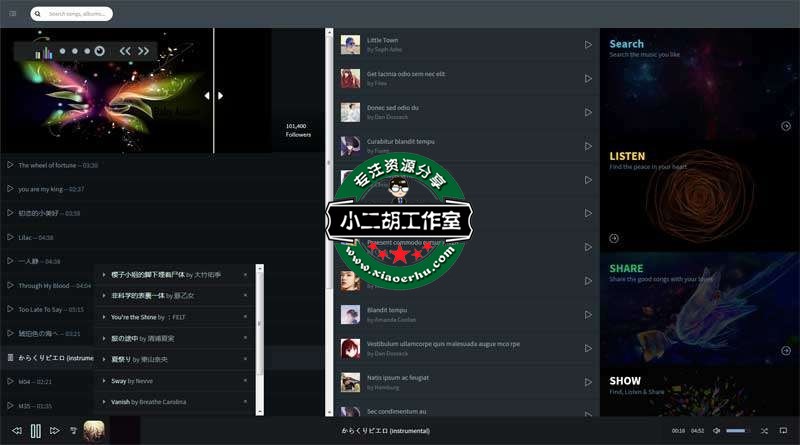Click the double left chevron on banner
Viewport: 800px width, 445px height.
point(125,51)
